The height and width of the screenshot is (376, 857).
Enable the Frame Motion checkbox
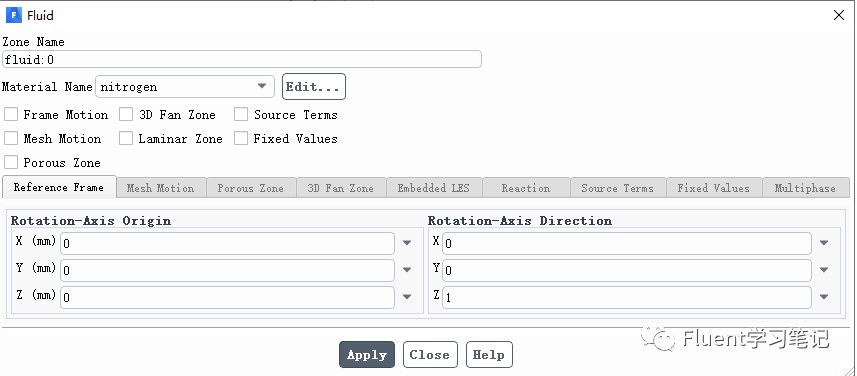(11, 115)
